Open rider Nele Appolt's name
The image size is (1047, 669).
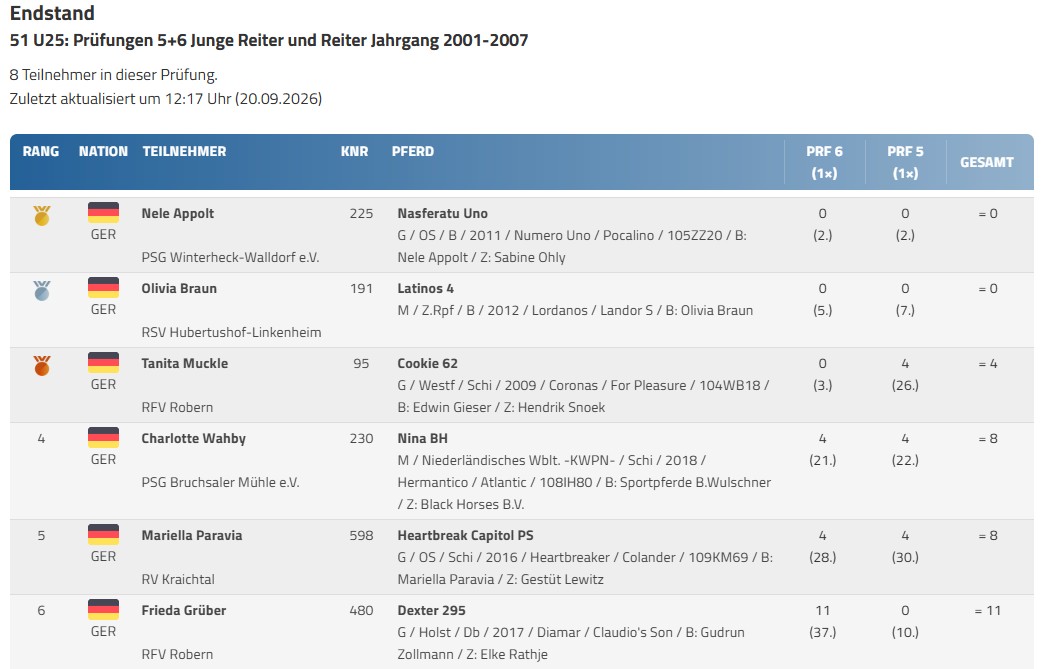click(178, 214)
